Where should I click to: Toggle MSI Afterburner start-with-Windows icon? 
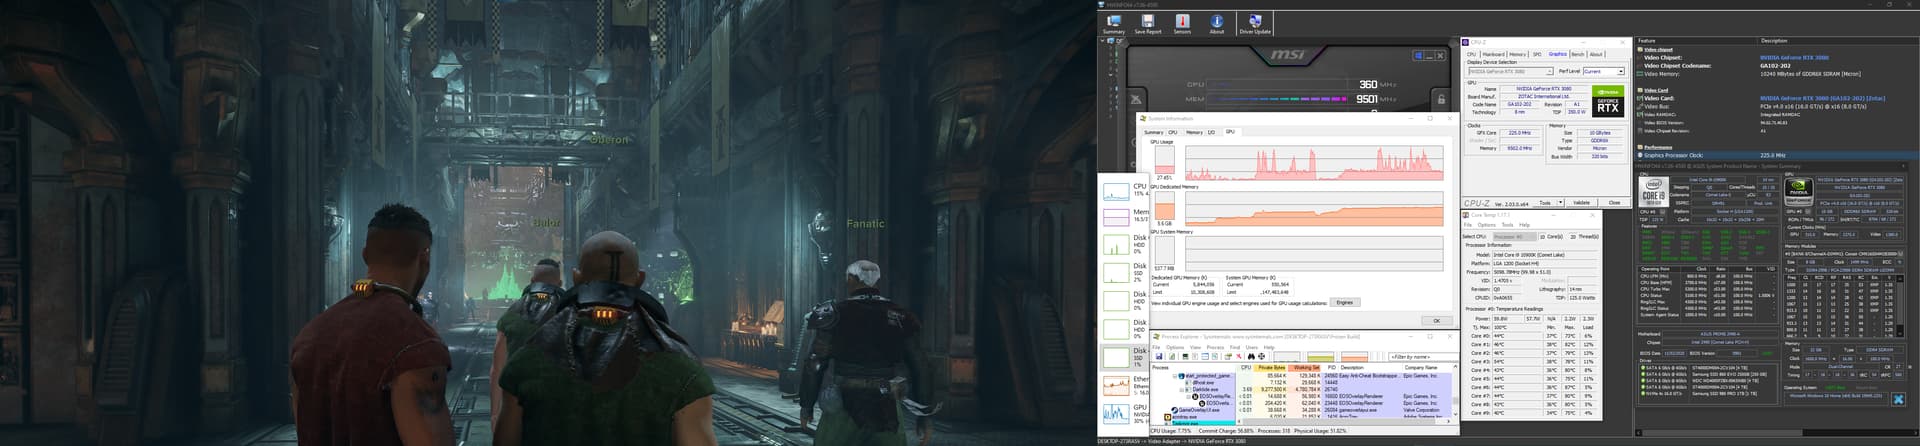point(1419,56)
